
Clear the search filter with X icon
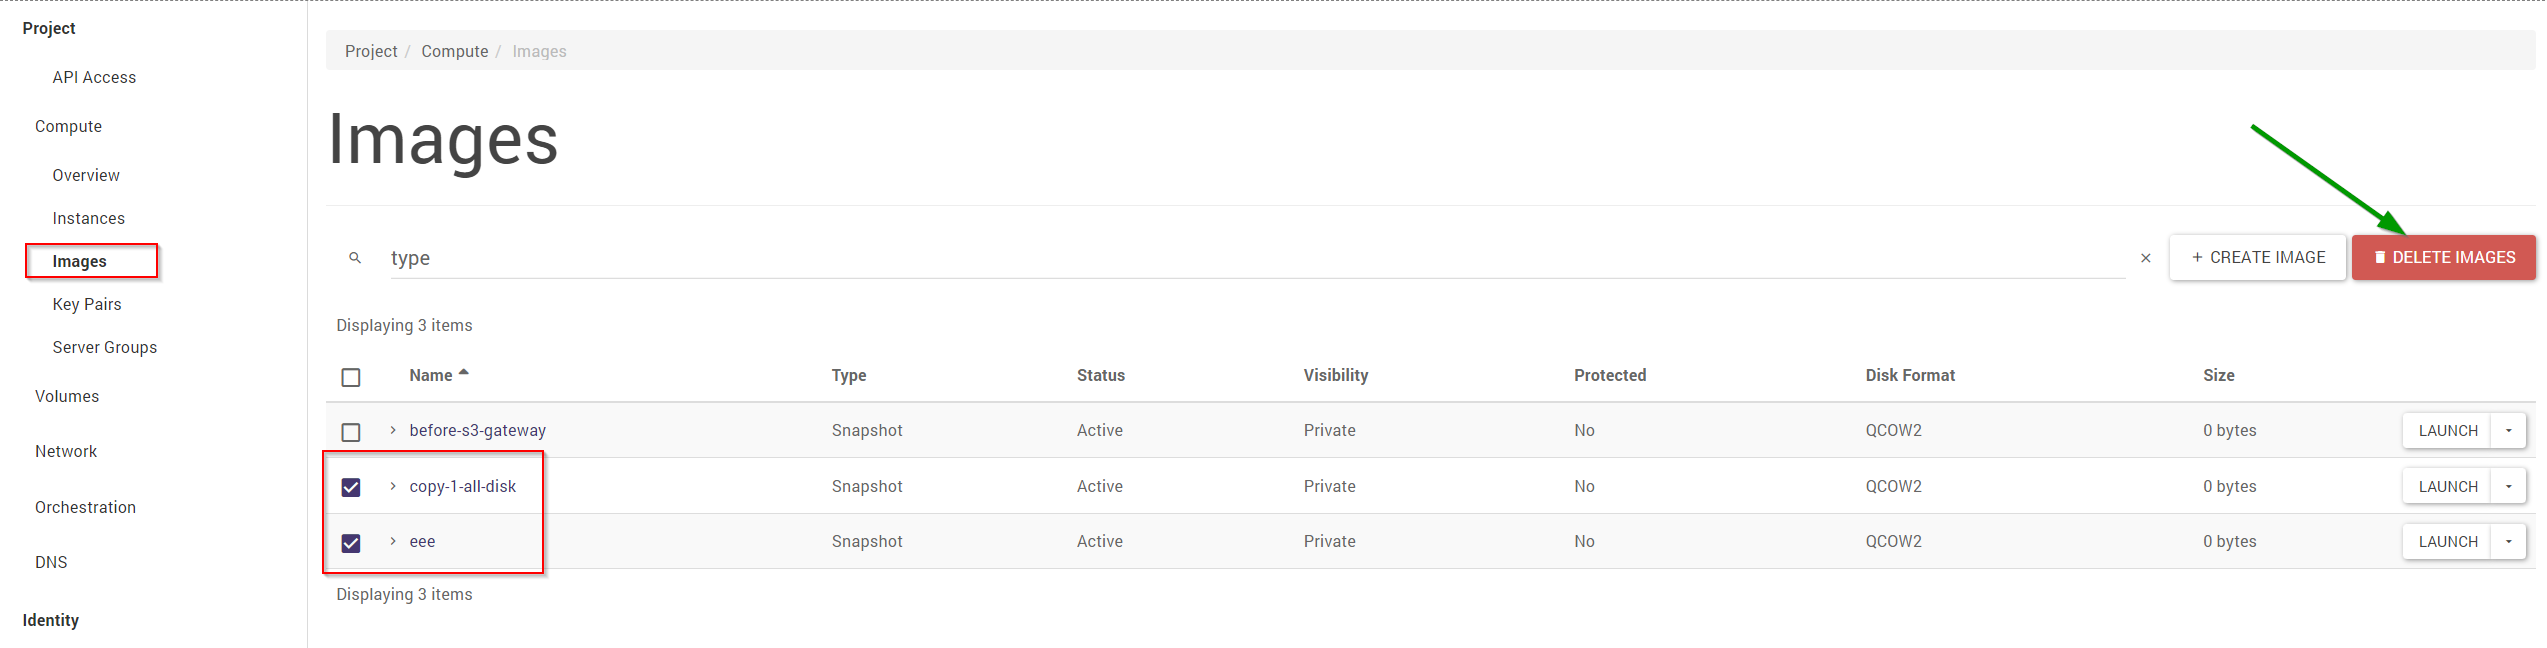click(x=2145, y=258)
